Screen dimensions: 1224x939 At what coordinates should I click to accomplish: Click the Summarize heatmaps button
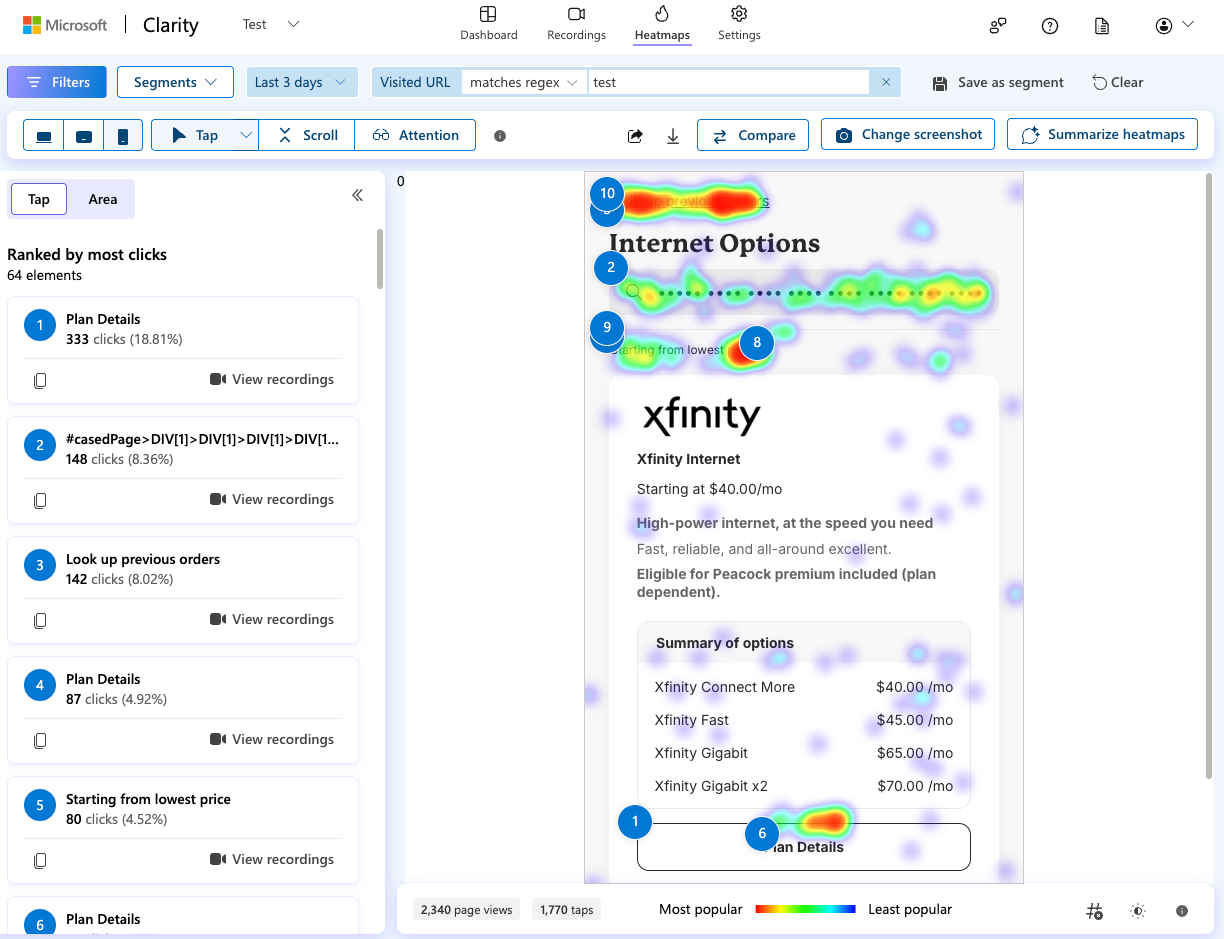(x=1102, y=135)
